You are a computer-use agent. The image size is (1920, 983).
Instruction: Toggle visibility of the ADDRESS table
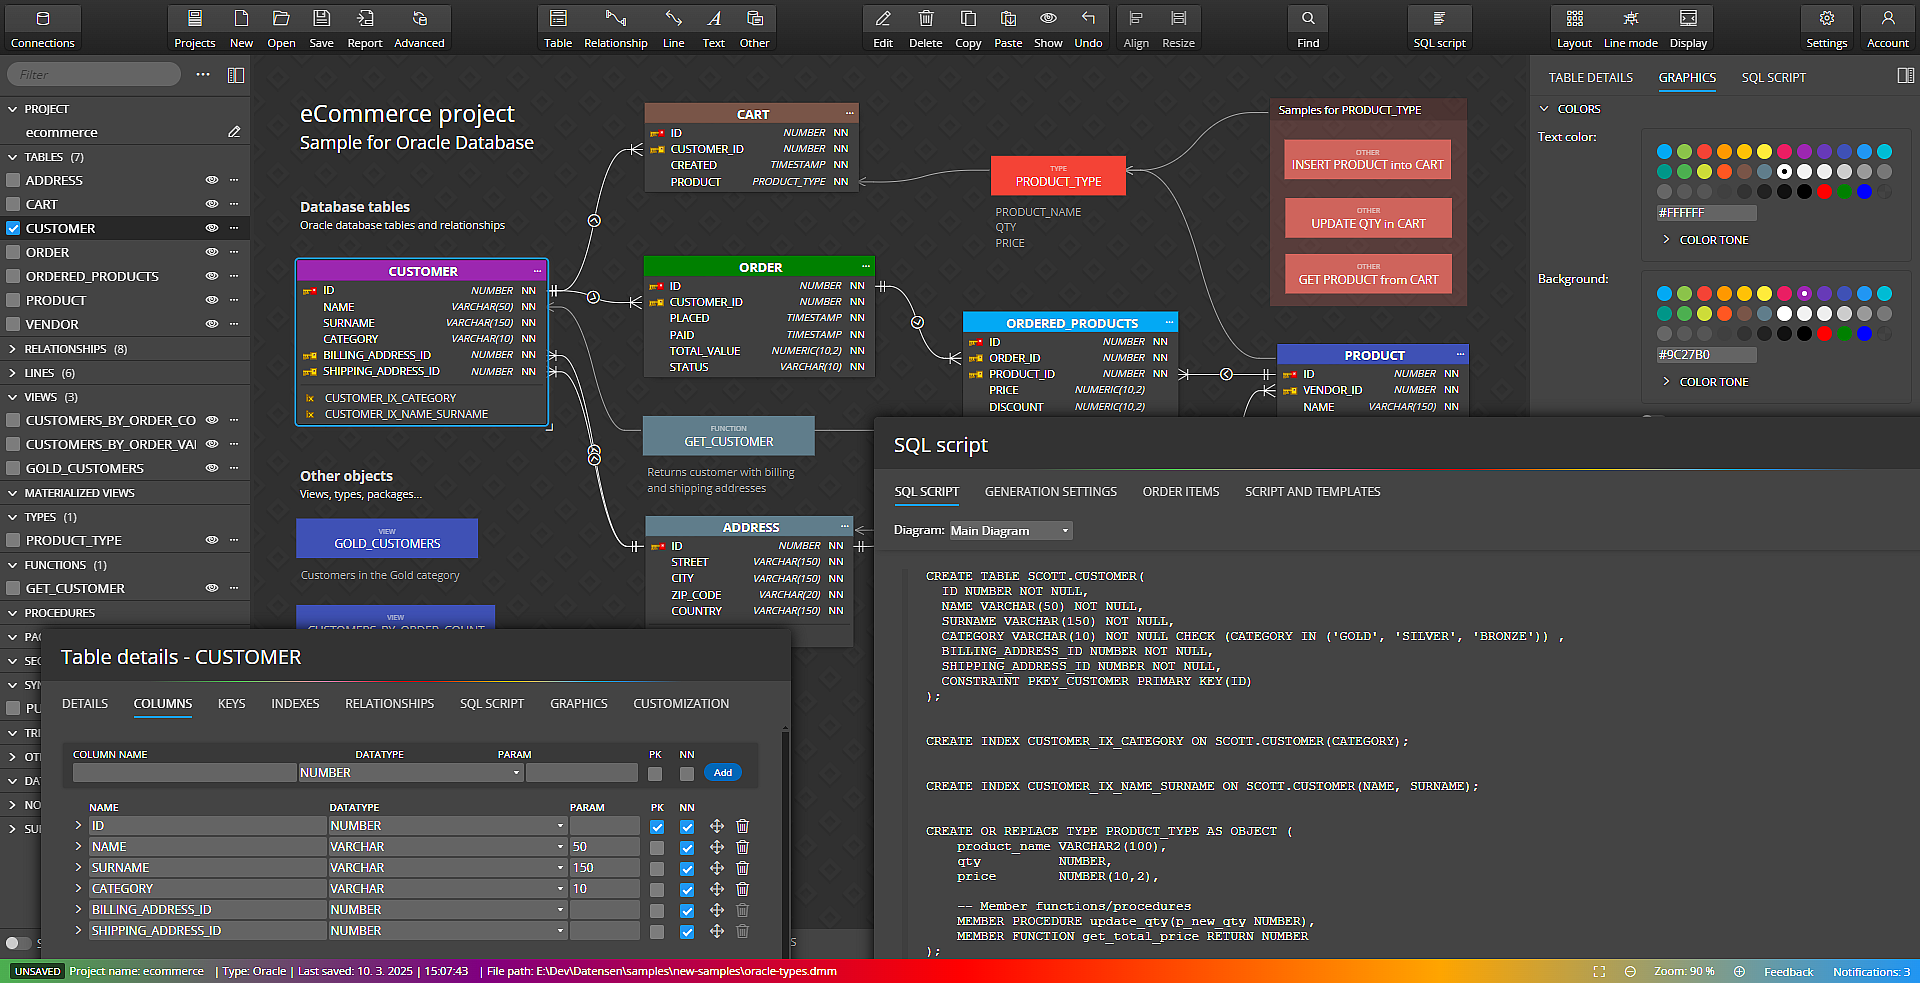(x=211, y=180)
